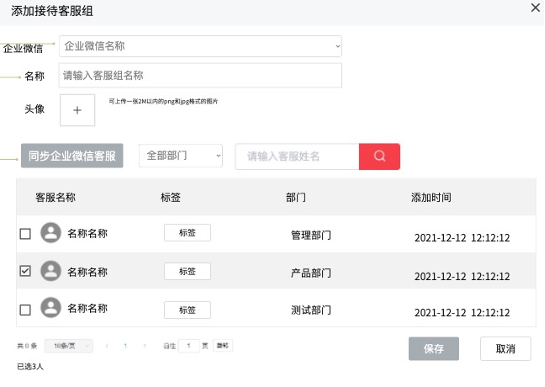
Task: Open the page size dropdown
Action: pyautogui.click(x=69, y=346)
